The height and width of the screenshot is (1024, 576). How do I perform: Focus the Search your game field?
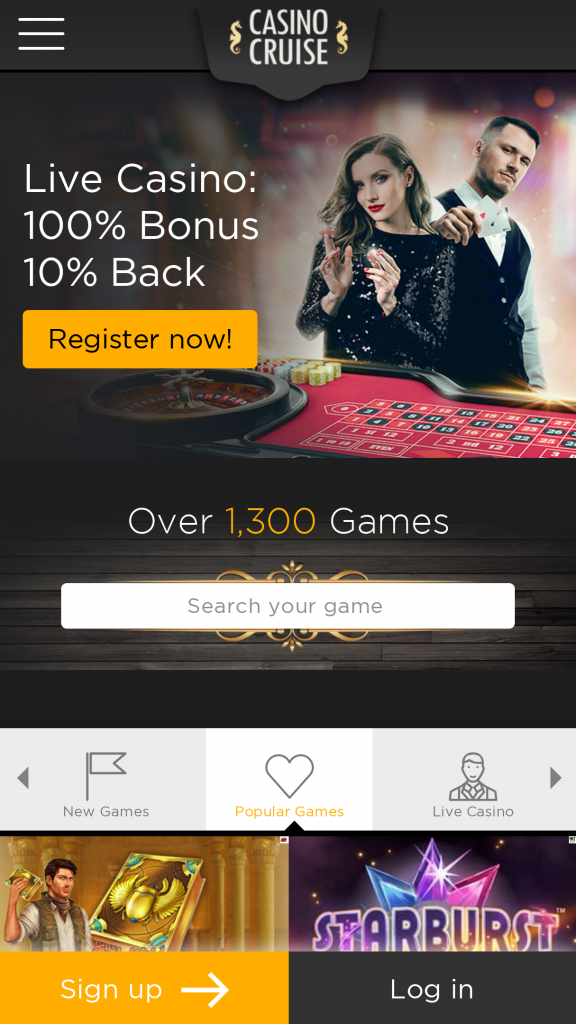point(288,606)
